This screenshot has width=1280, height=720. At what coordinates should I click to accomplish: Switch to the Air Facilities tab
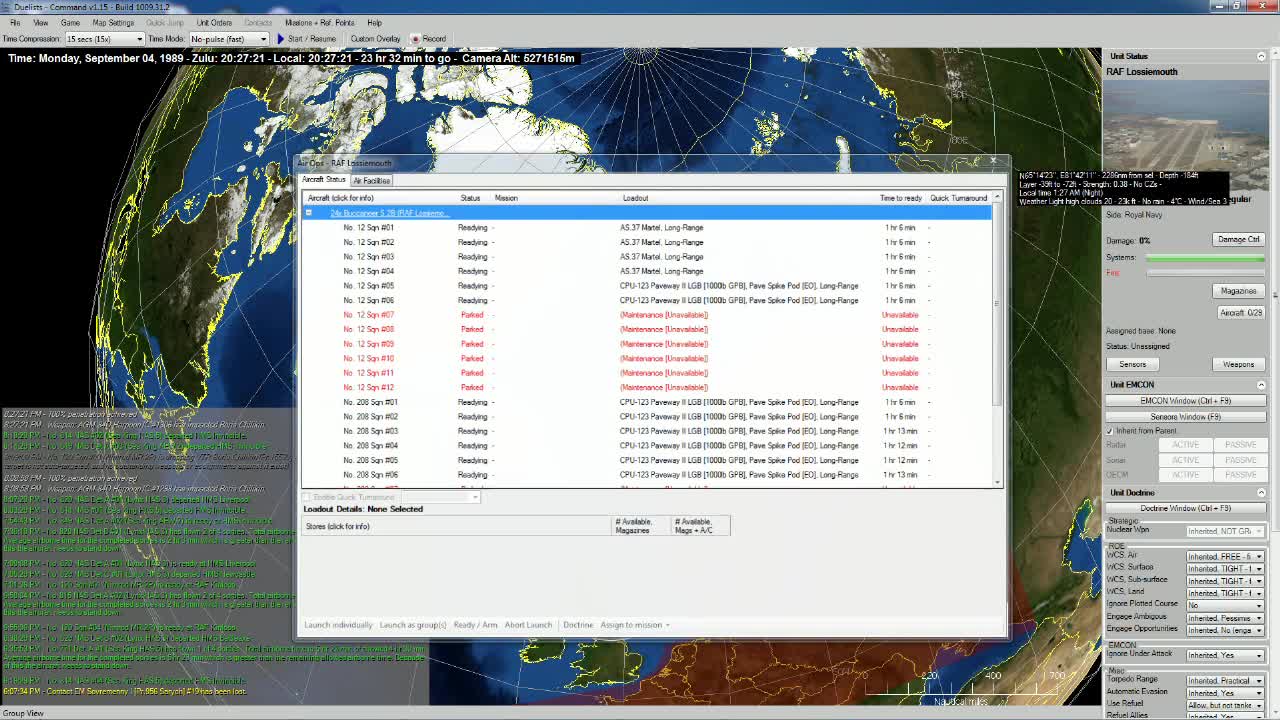point(371,181)
